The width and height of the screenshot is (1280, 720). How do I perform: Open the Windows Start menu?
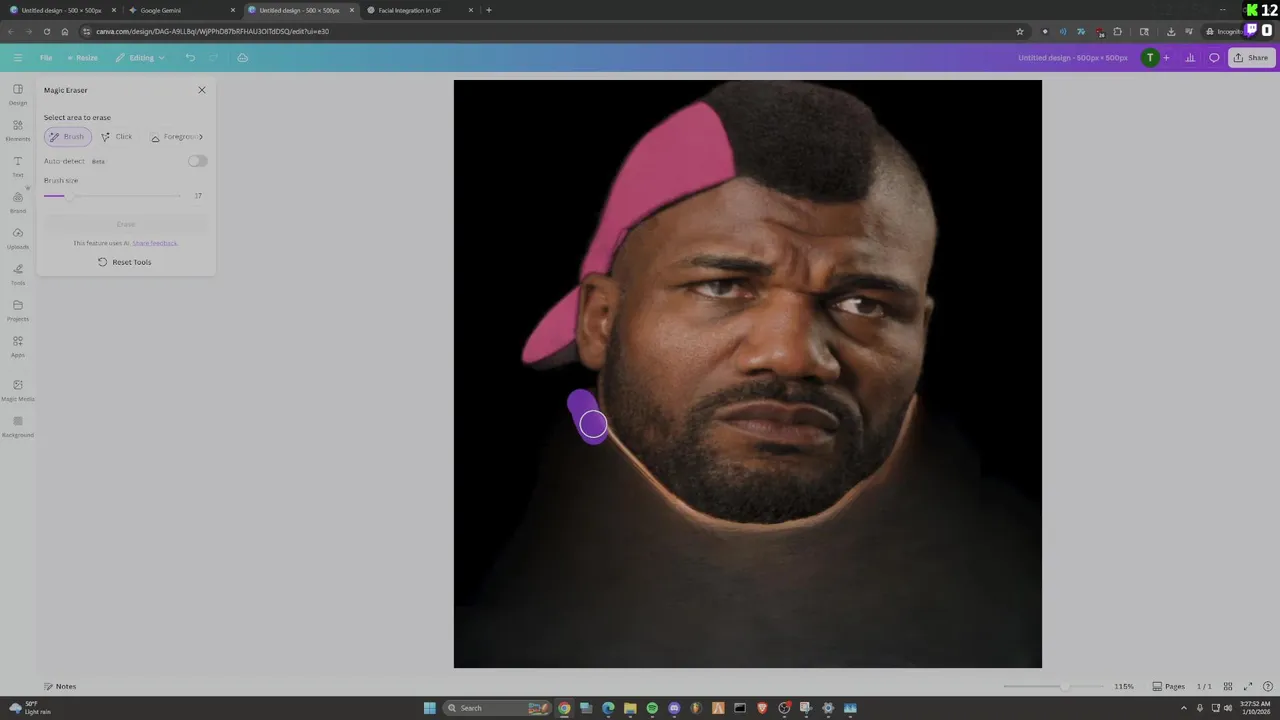pyautogui.click(x=430, y=708)
